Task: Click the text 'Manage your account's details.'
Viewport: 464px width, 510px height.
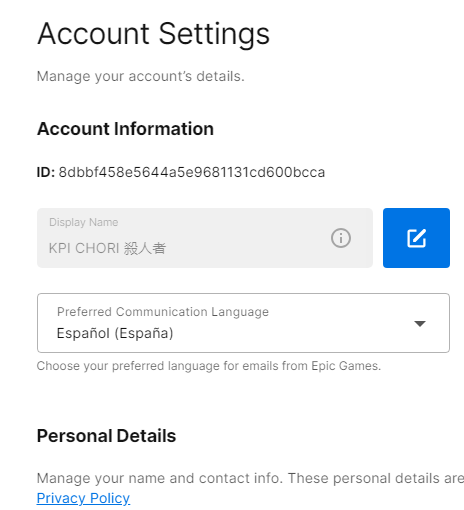Action: (141, 76)
